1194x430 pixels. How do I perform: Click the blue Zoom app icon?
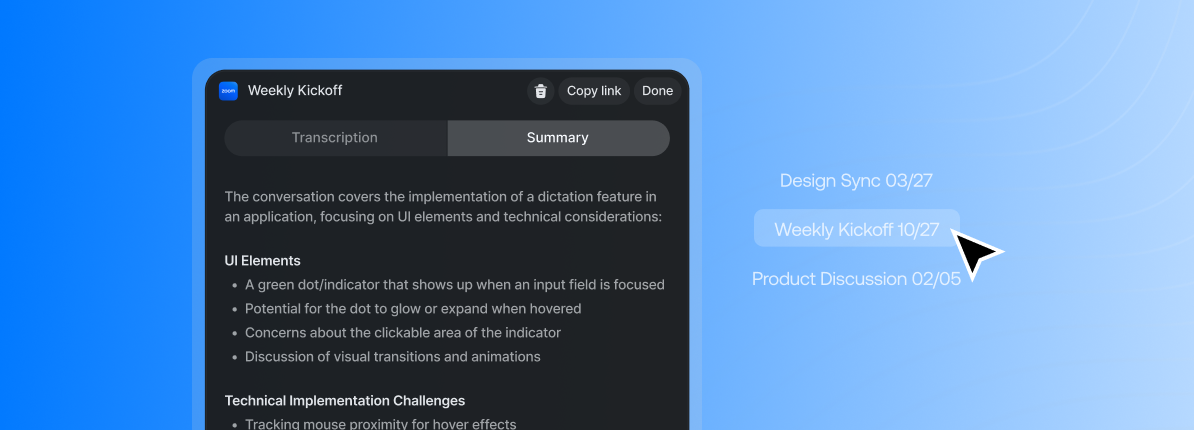click(x=228, y=91)
